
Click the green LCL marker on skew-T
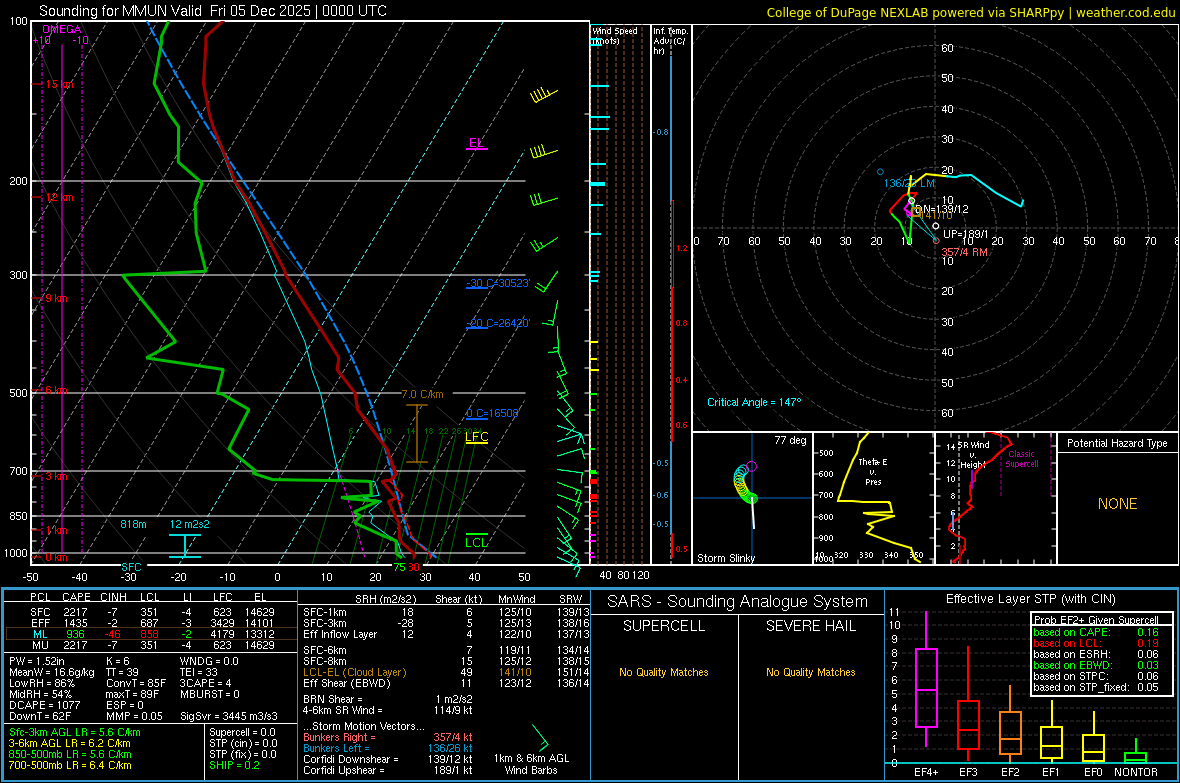click(x=476, y=541)
